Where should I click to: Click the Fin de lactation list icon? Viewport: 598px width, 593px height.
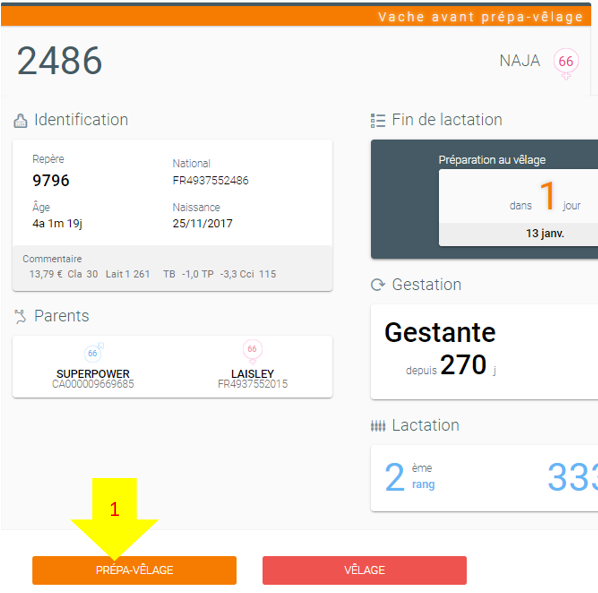click(378, 121)
